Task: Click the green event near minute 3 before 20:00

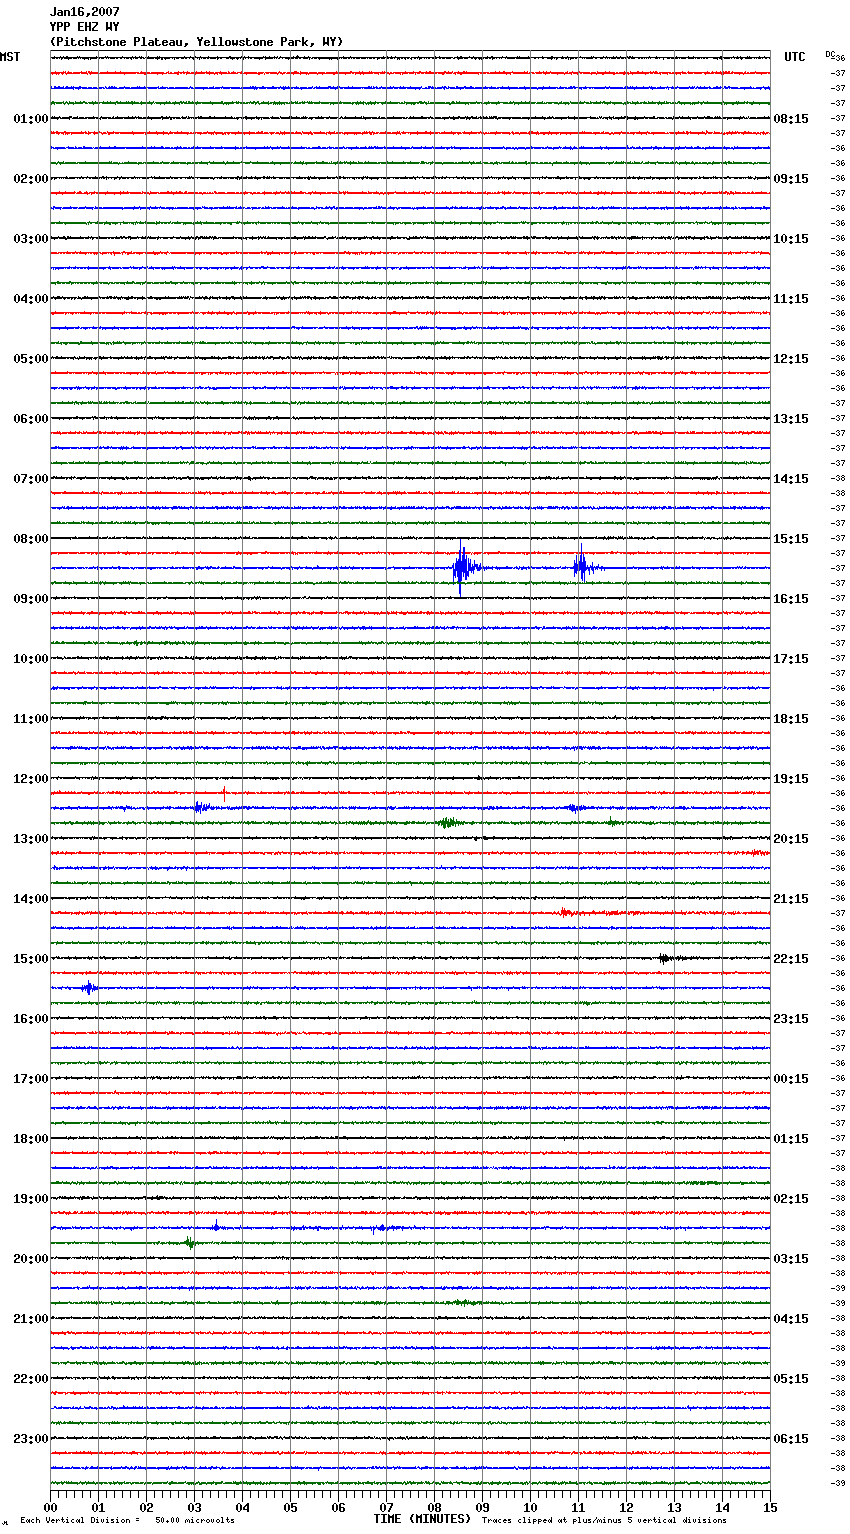Action: 190,1243
